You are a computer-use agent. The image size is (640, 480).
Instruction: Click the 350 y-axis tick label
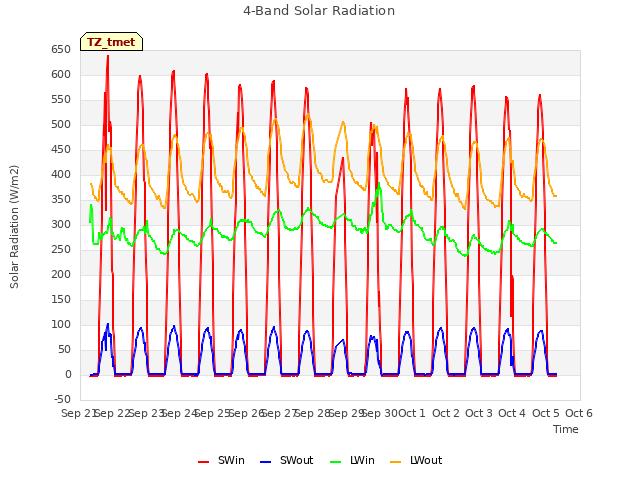pos(61,200)
